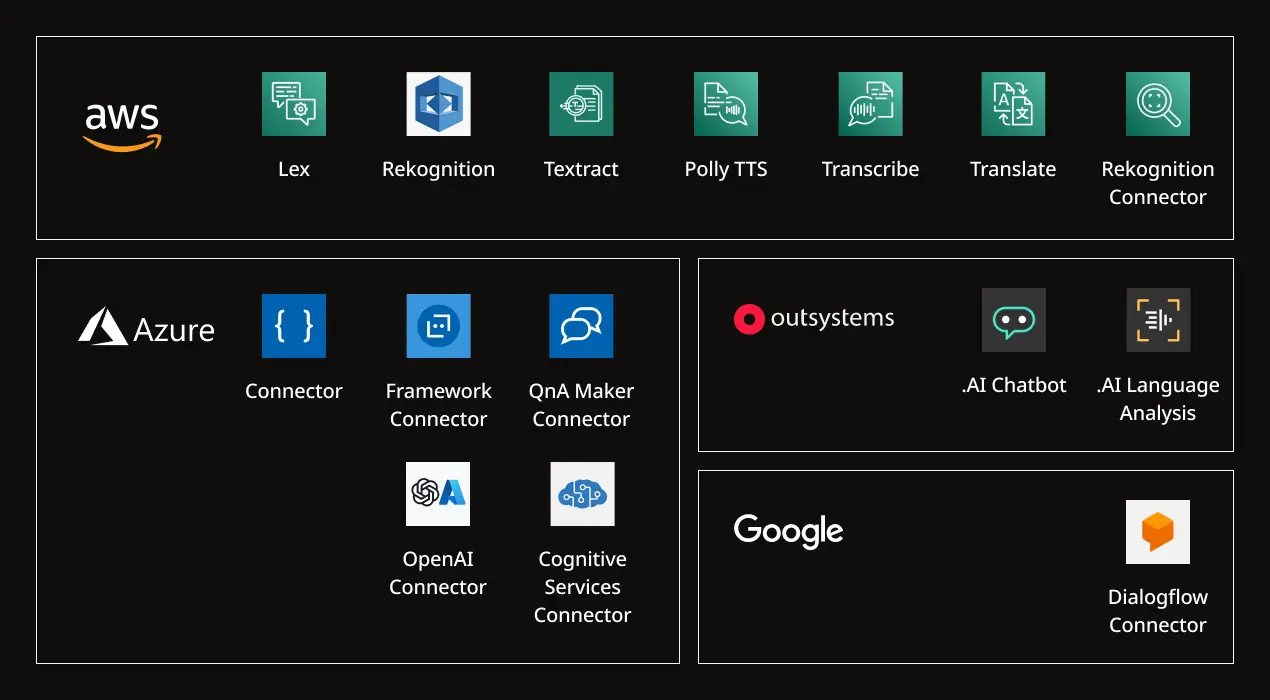
Task: Open the Textract icon
Action: [x=581, y=103]
